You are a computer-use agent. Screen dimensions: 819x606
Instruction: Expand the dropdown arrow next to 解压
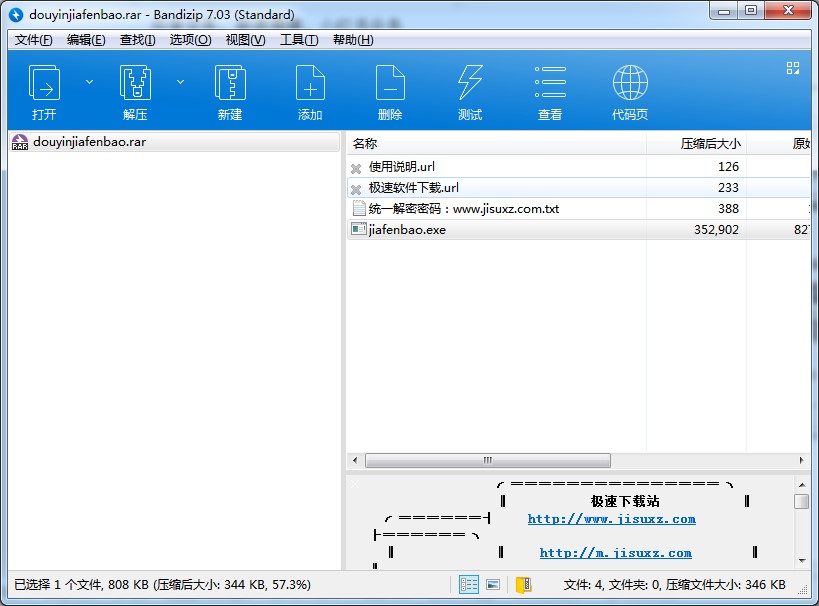point(180,82)
